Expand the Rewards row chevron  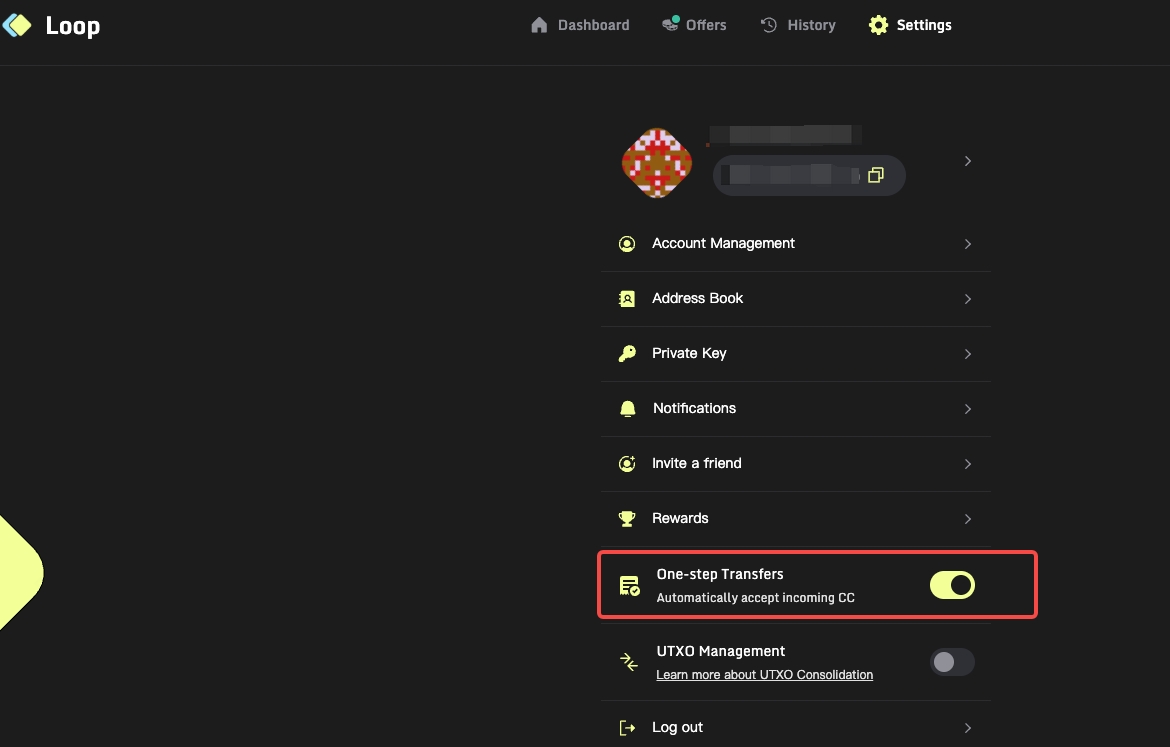967,519
